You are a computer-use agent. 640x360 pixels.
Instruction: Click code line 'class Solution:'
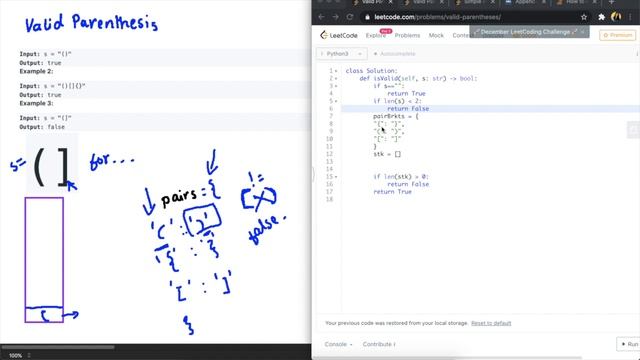coord(371,71)
